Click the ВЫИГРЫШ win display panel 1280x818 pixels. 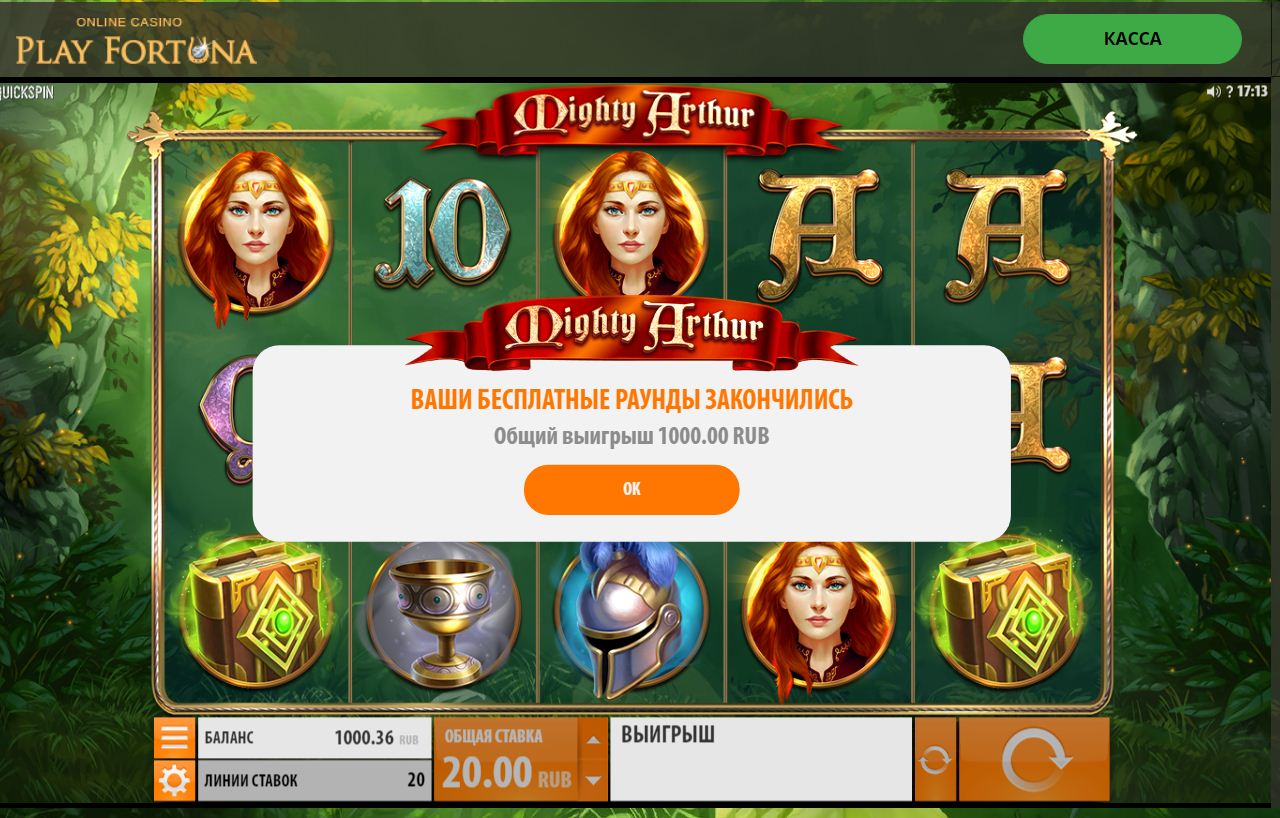(761, 759)
